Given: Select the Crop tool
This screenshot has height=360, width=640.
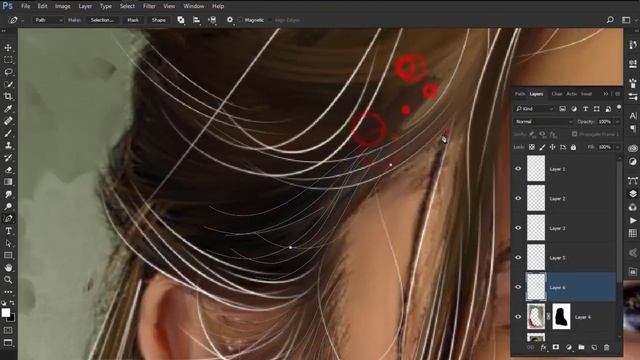Looking at the screenshot, I should point(8,97).
